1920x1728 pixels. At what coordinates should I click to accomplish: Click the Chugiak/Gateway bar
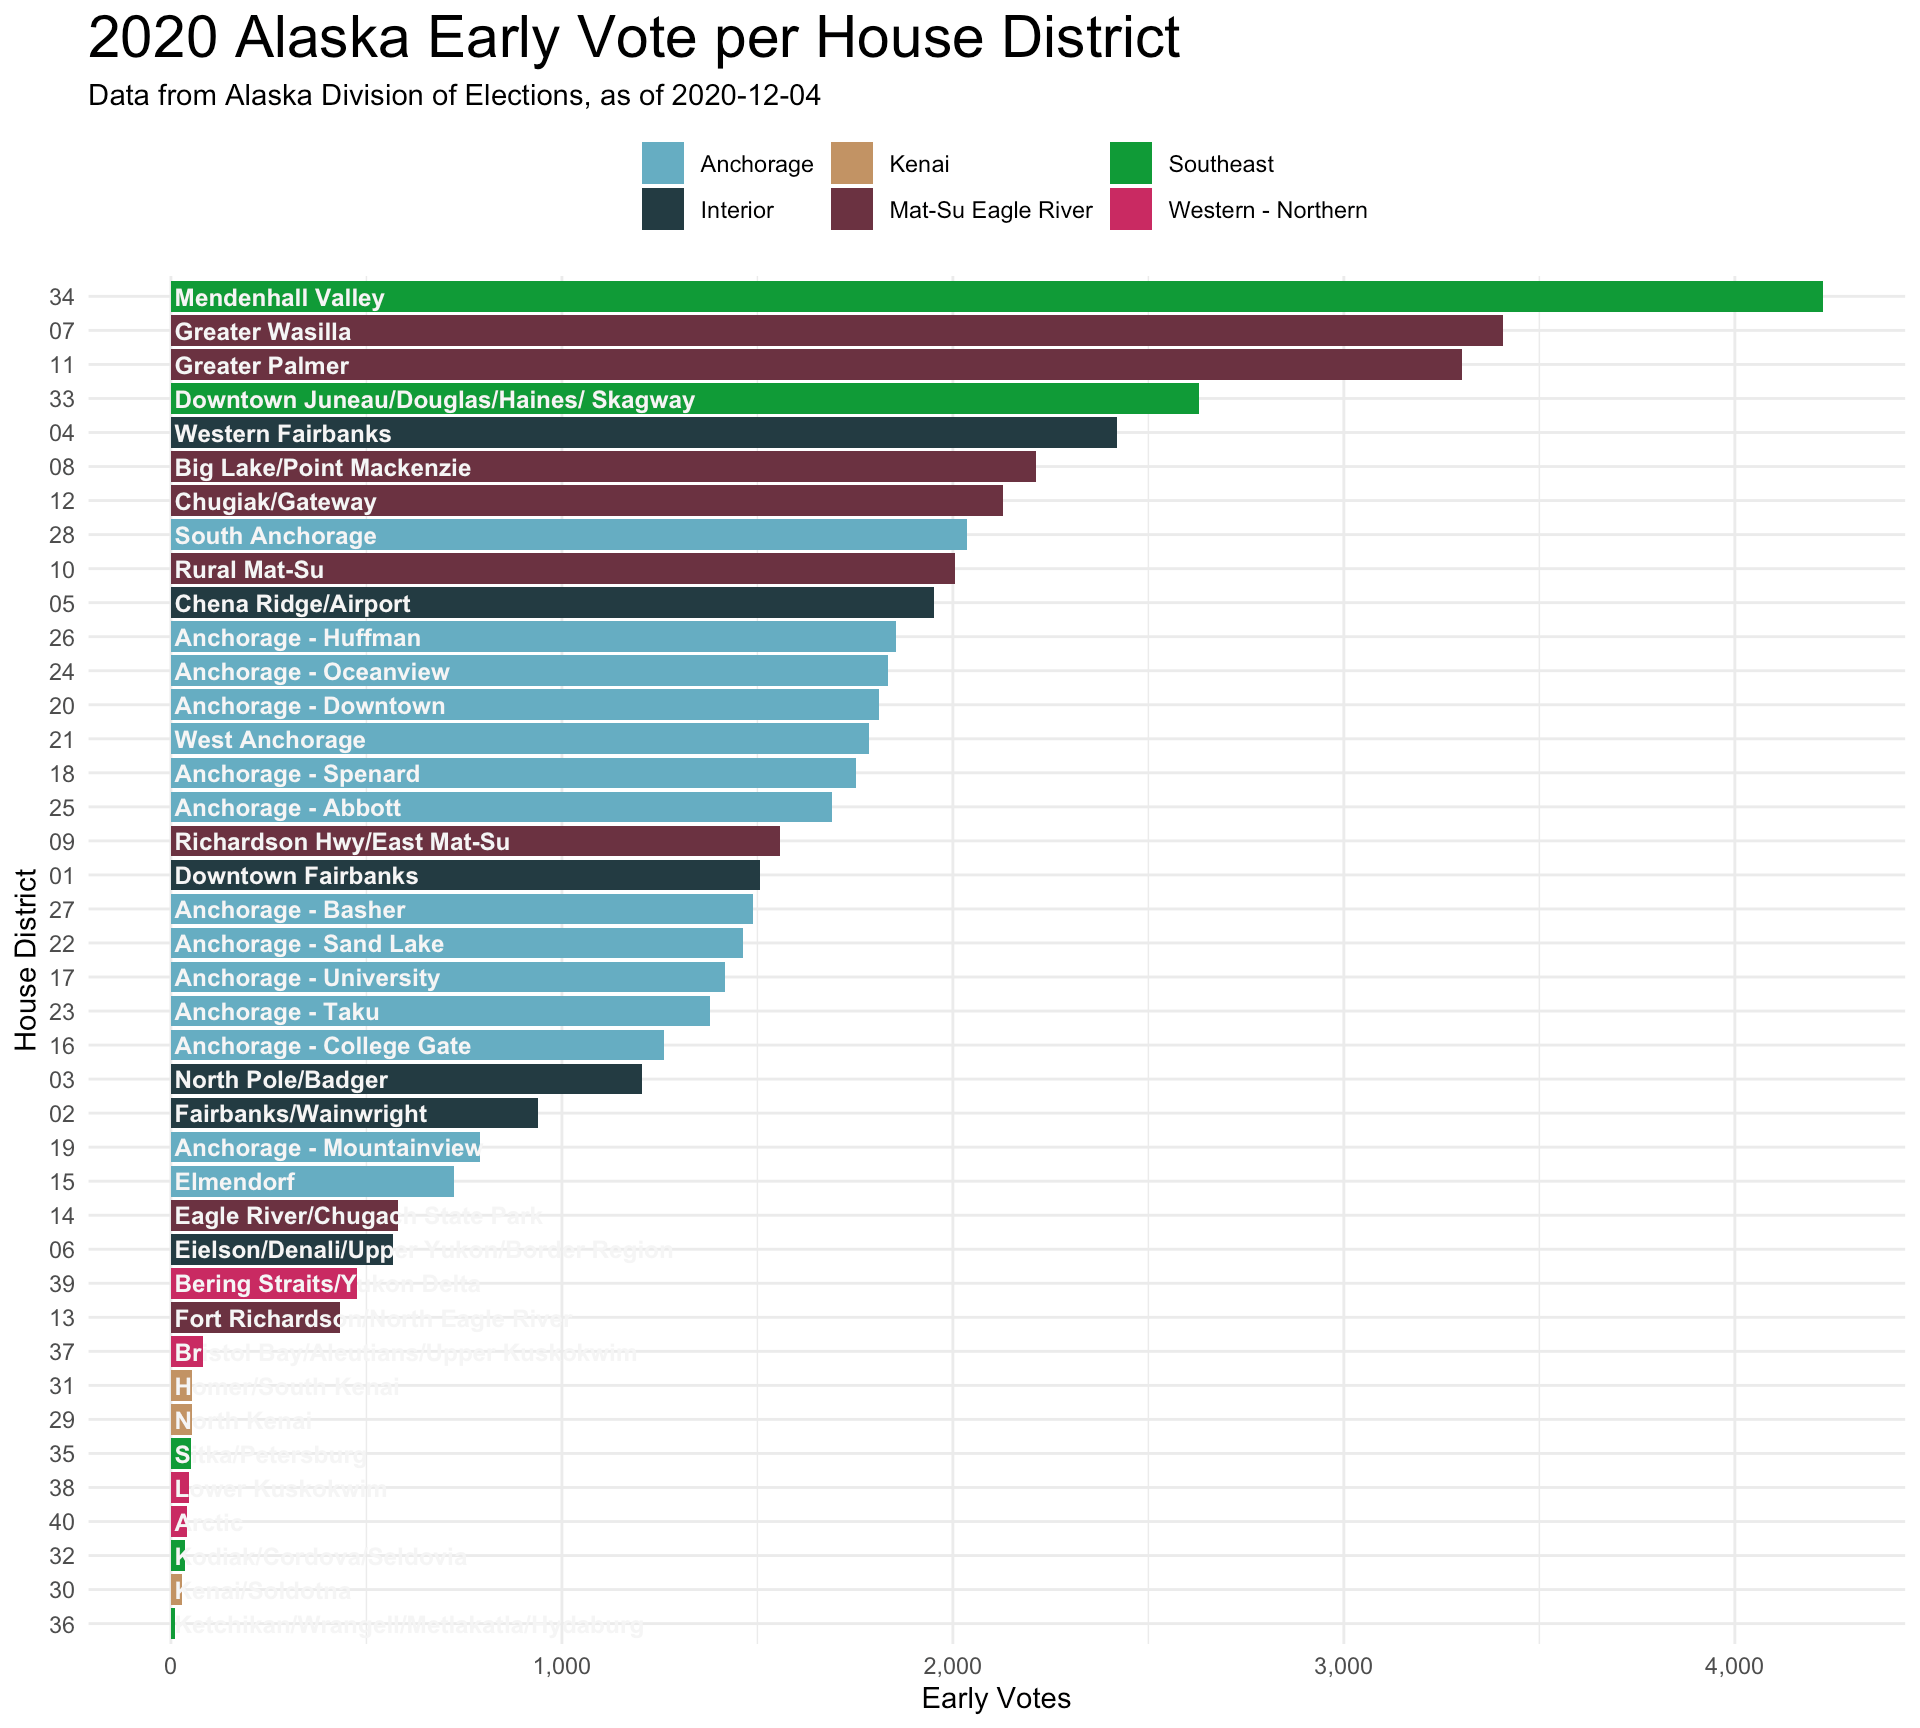[x=587, y=501]
